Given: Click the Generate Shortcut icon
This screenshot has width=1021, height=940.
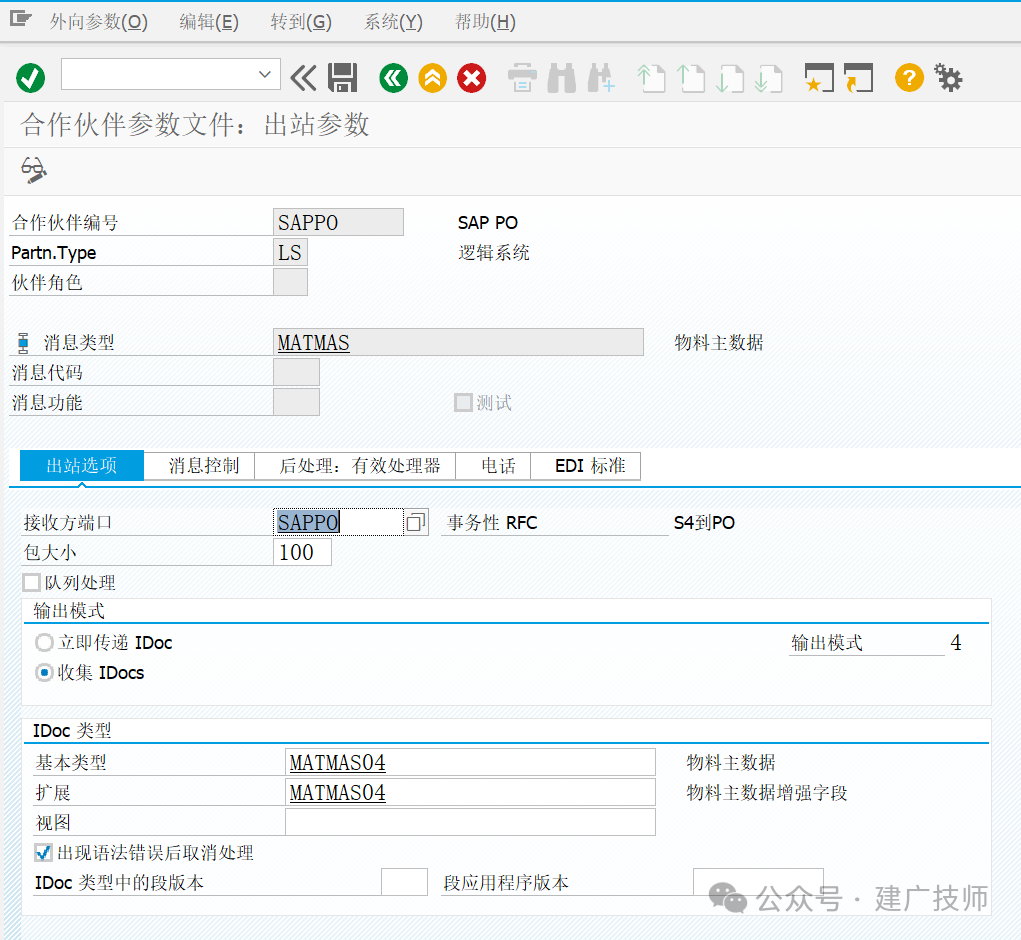Looking at the screenshot, I should [858, 78].
